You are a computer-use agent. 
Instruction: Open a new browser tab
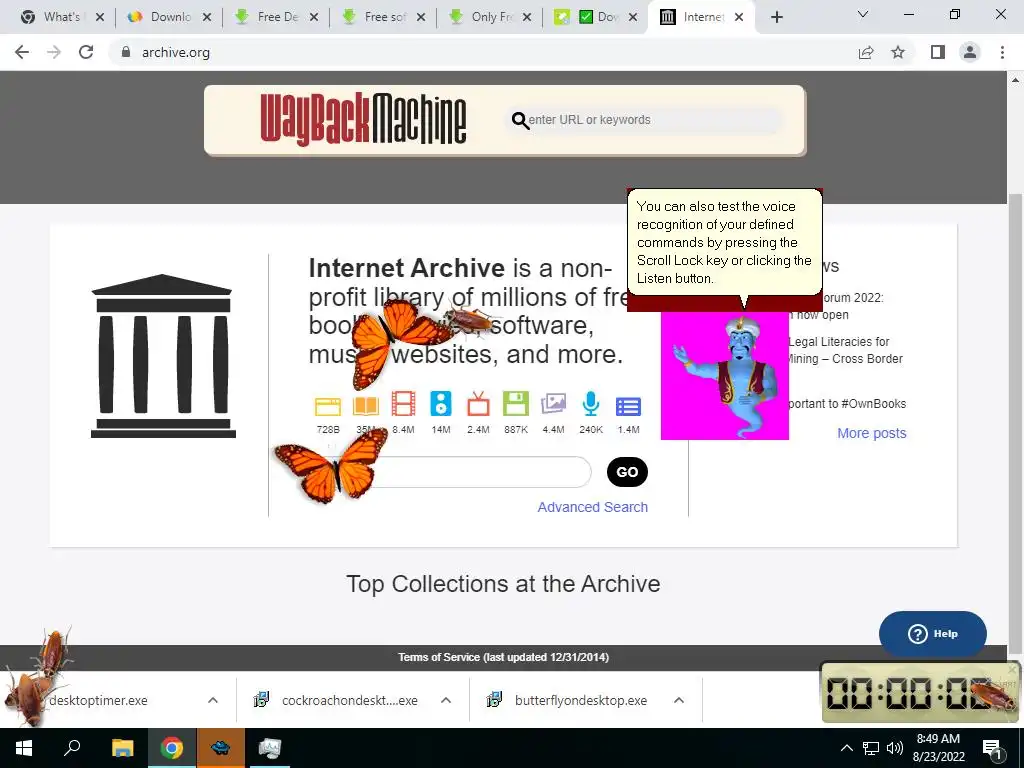point(776,18)
